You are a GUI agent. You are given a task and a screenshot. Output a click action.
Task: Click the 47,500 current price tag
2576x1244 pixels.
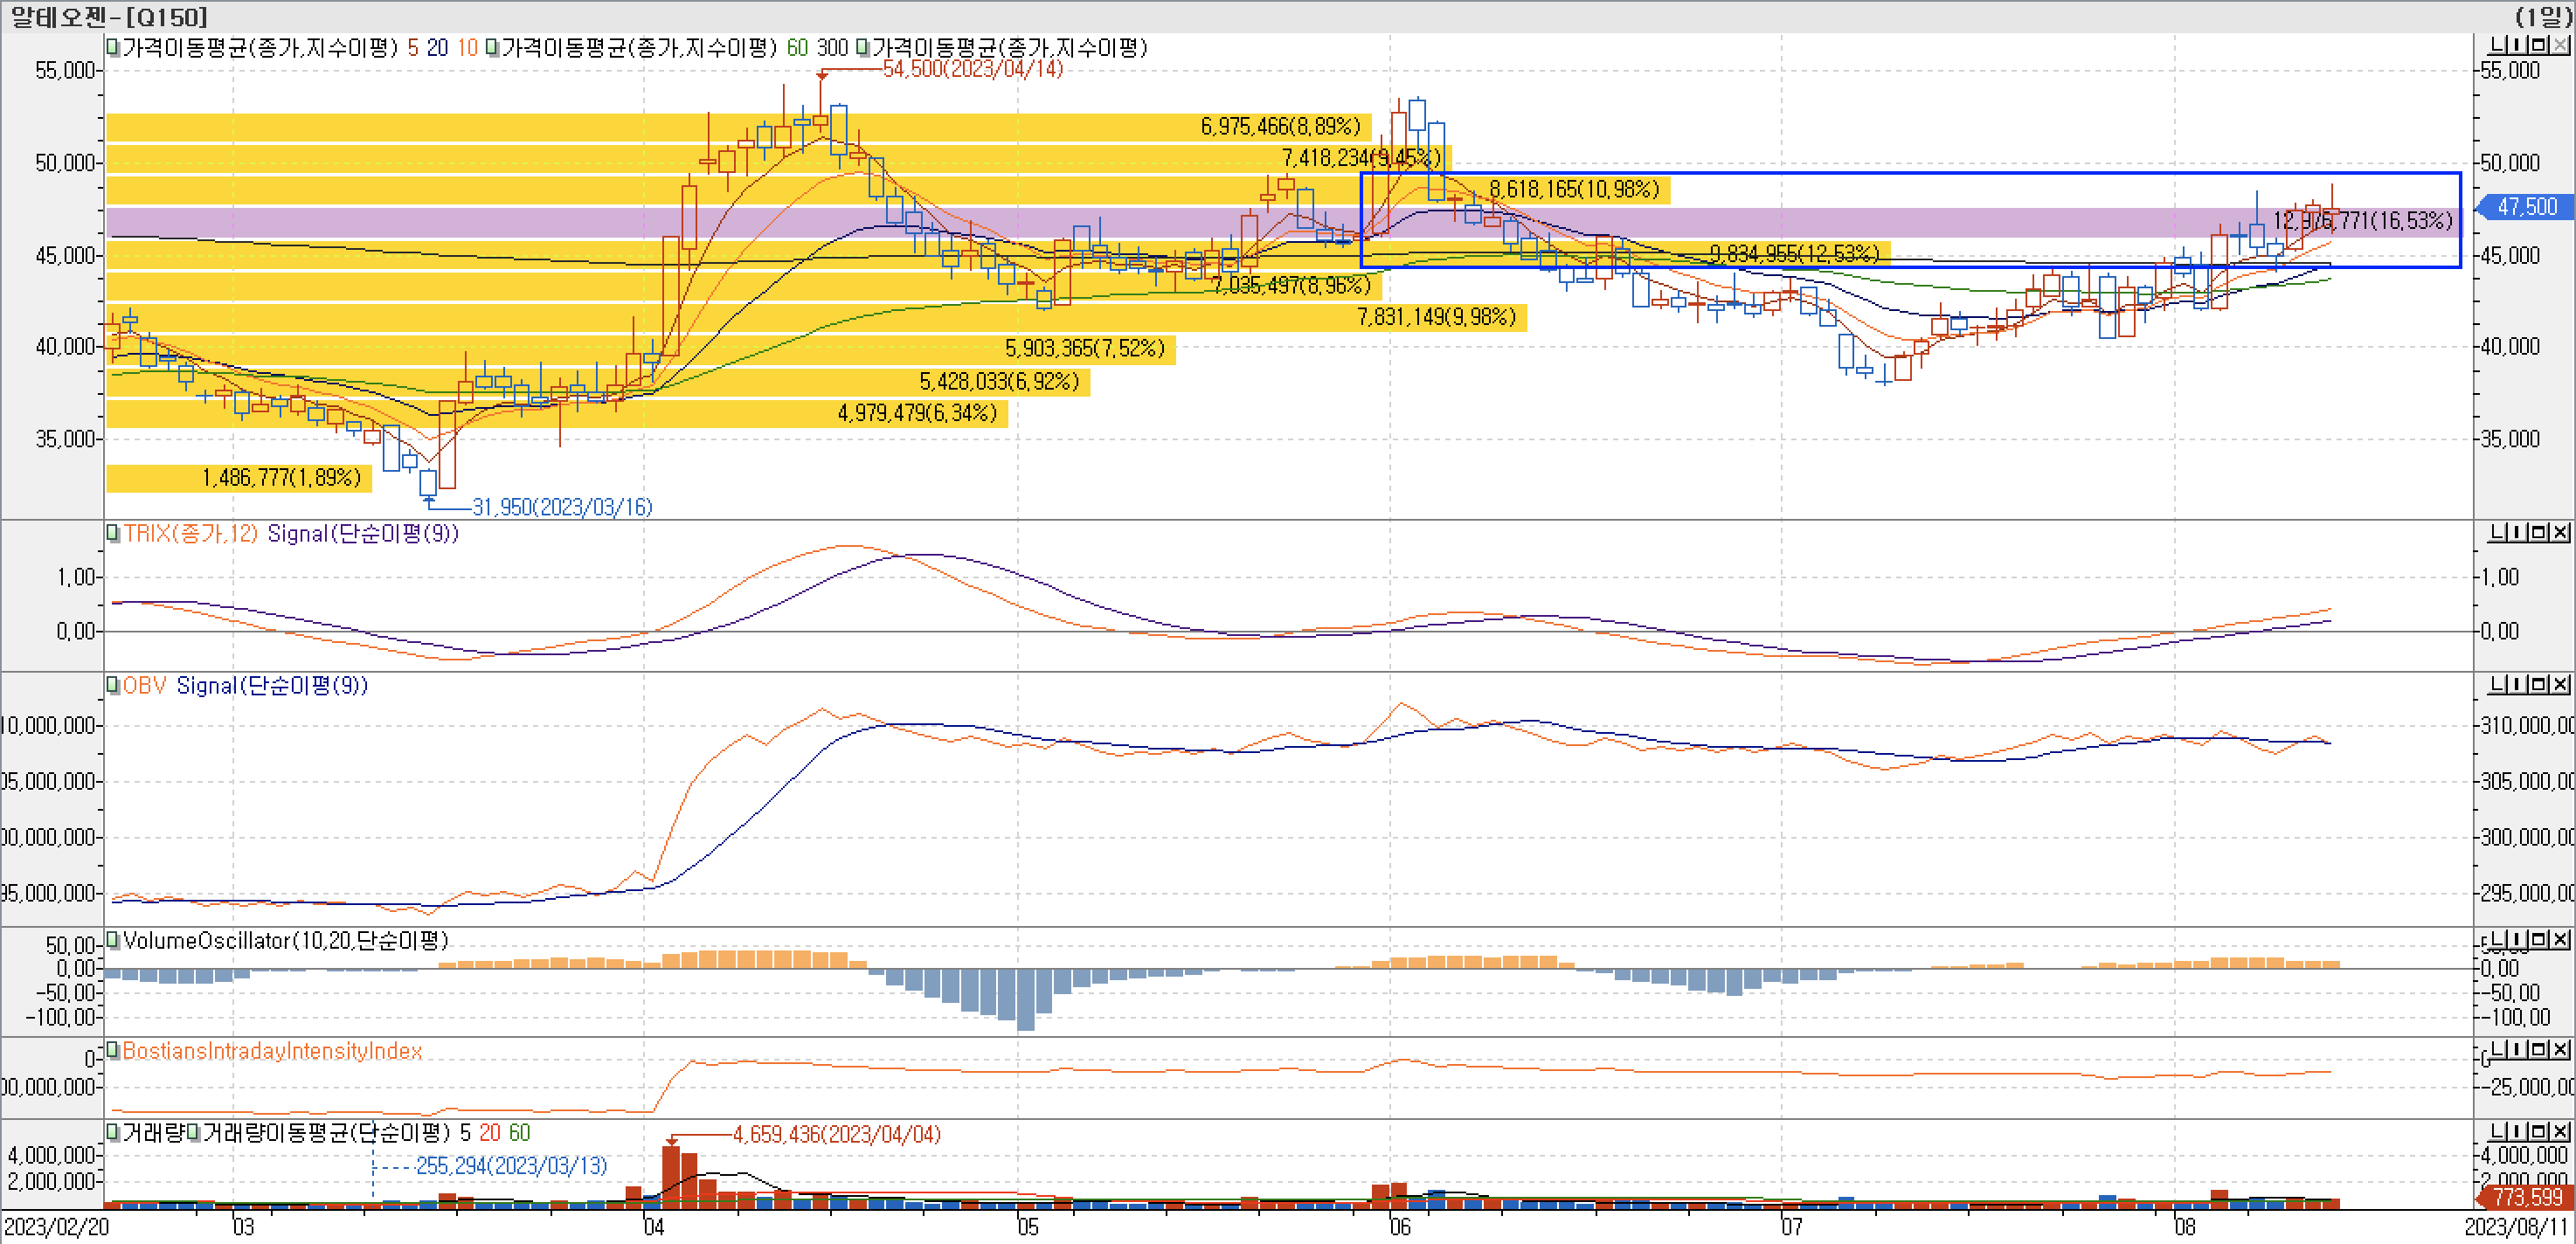(x=2526, y=207)
